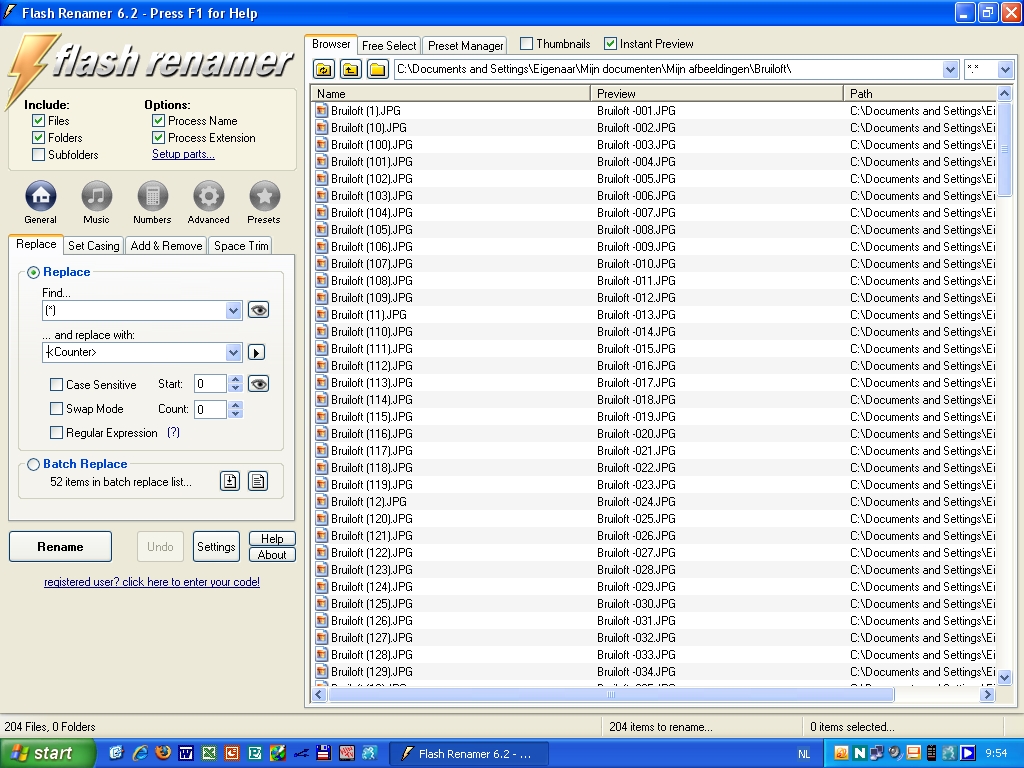
Task: Click the eye icon beside Start value
Action: [x=259, y=384]
